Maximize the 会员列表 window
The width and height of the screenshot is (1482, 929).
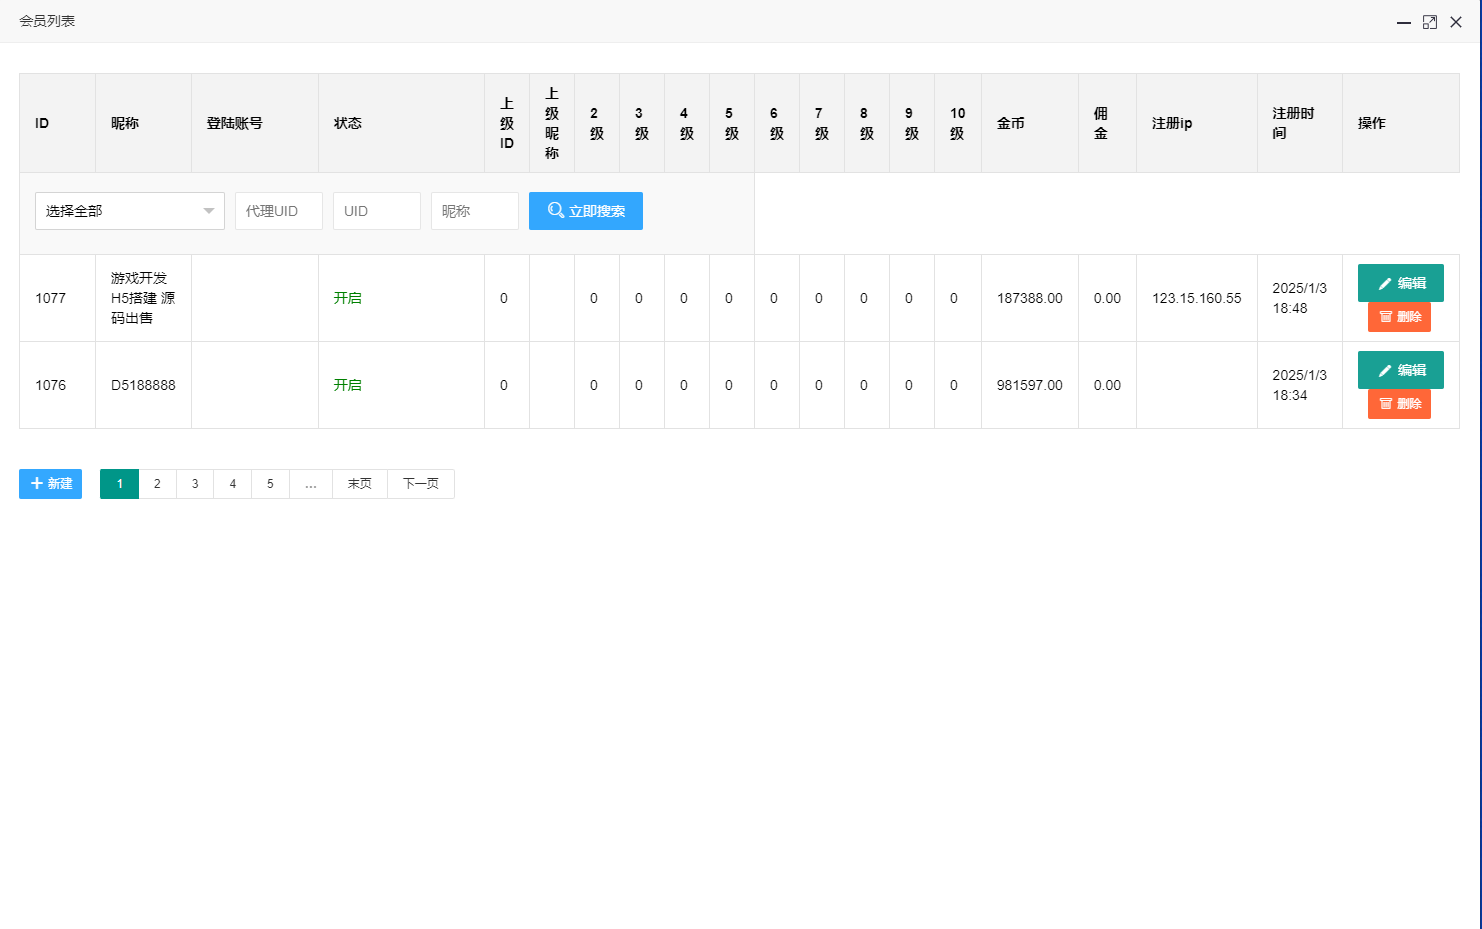(x=1430, y=22)
